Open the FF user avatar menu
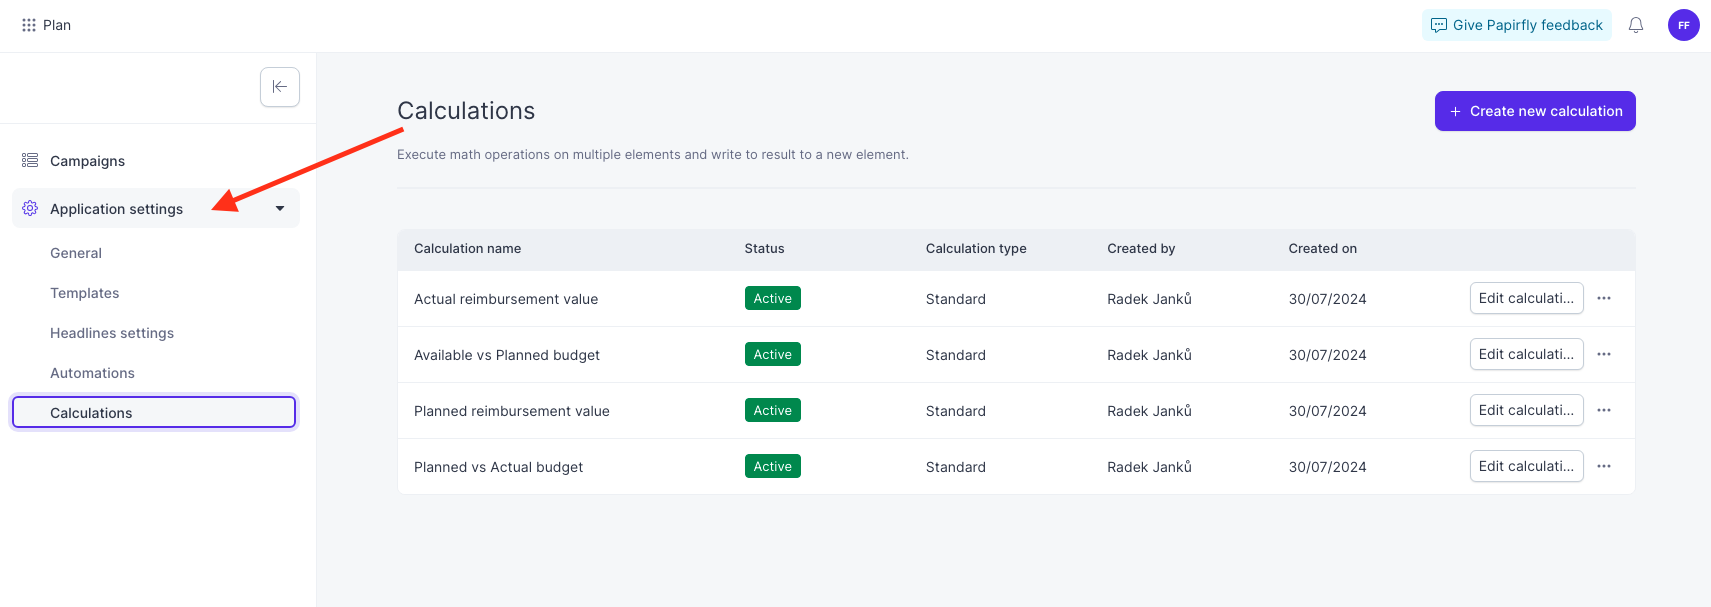 pyautogui.click(x=1684, y=25)
